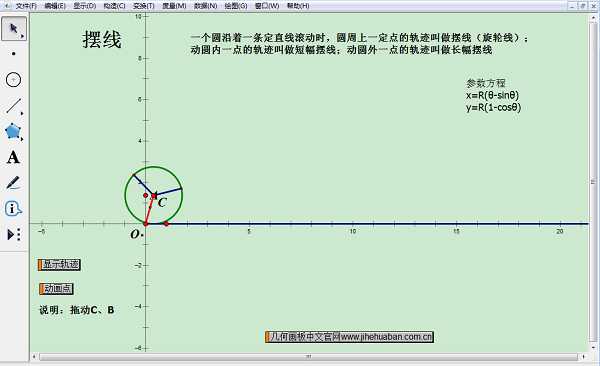The height and width of the screenshot is (366, 600).
Task: Select the Compass circle tool
Action: [x=13, y=80]
